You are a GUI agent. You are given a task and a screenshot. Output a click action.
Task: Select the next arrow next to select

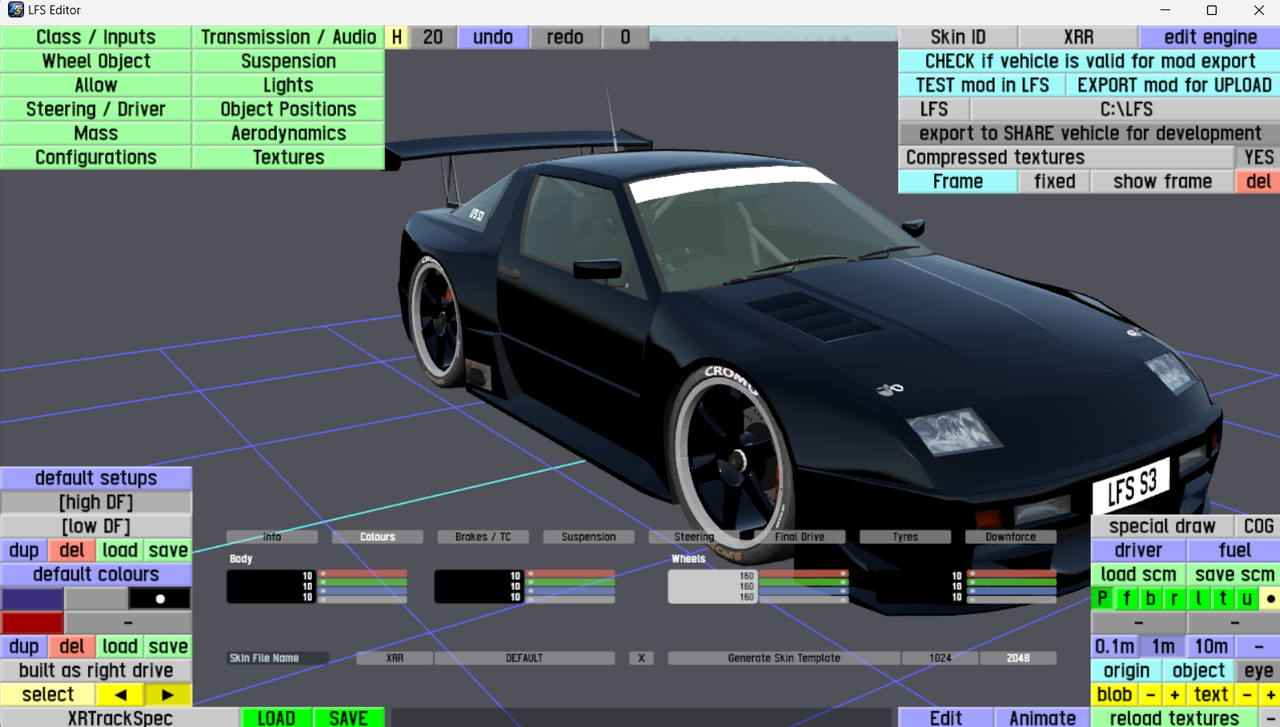(167, 694)
